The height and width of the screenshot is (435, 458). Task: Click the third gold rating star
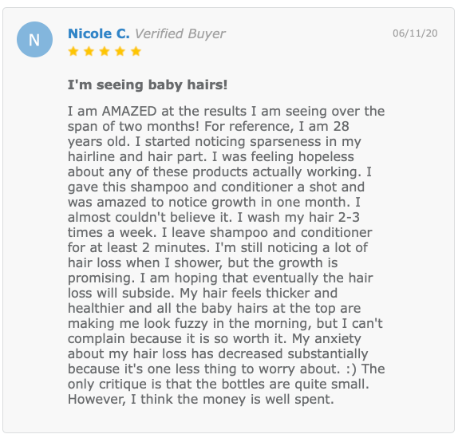(x=104, y=51)
